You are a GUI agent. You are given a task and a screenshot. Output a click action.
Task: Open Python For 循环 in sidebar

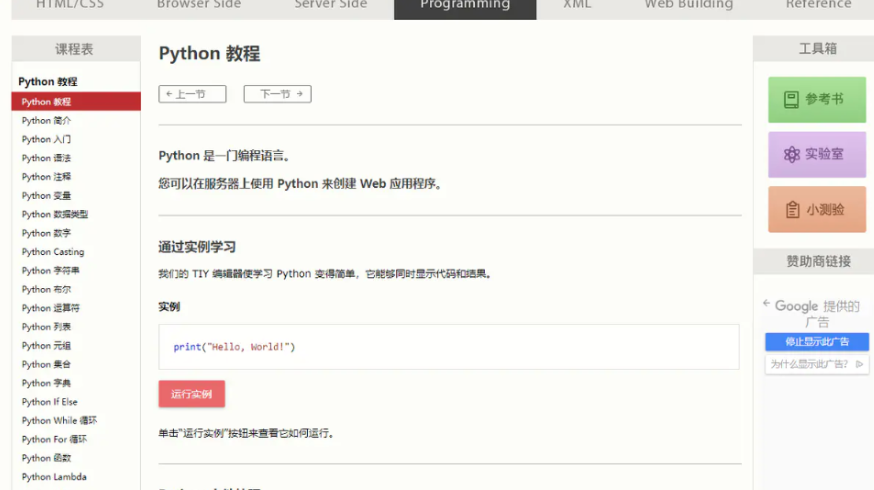click(54, 439)
